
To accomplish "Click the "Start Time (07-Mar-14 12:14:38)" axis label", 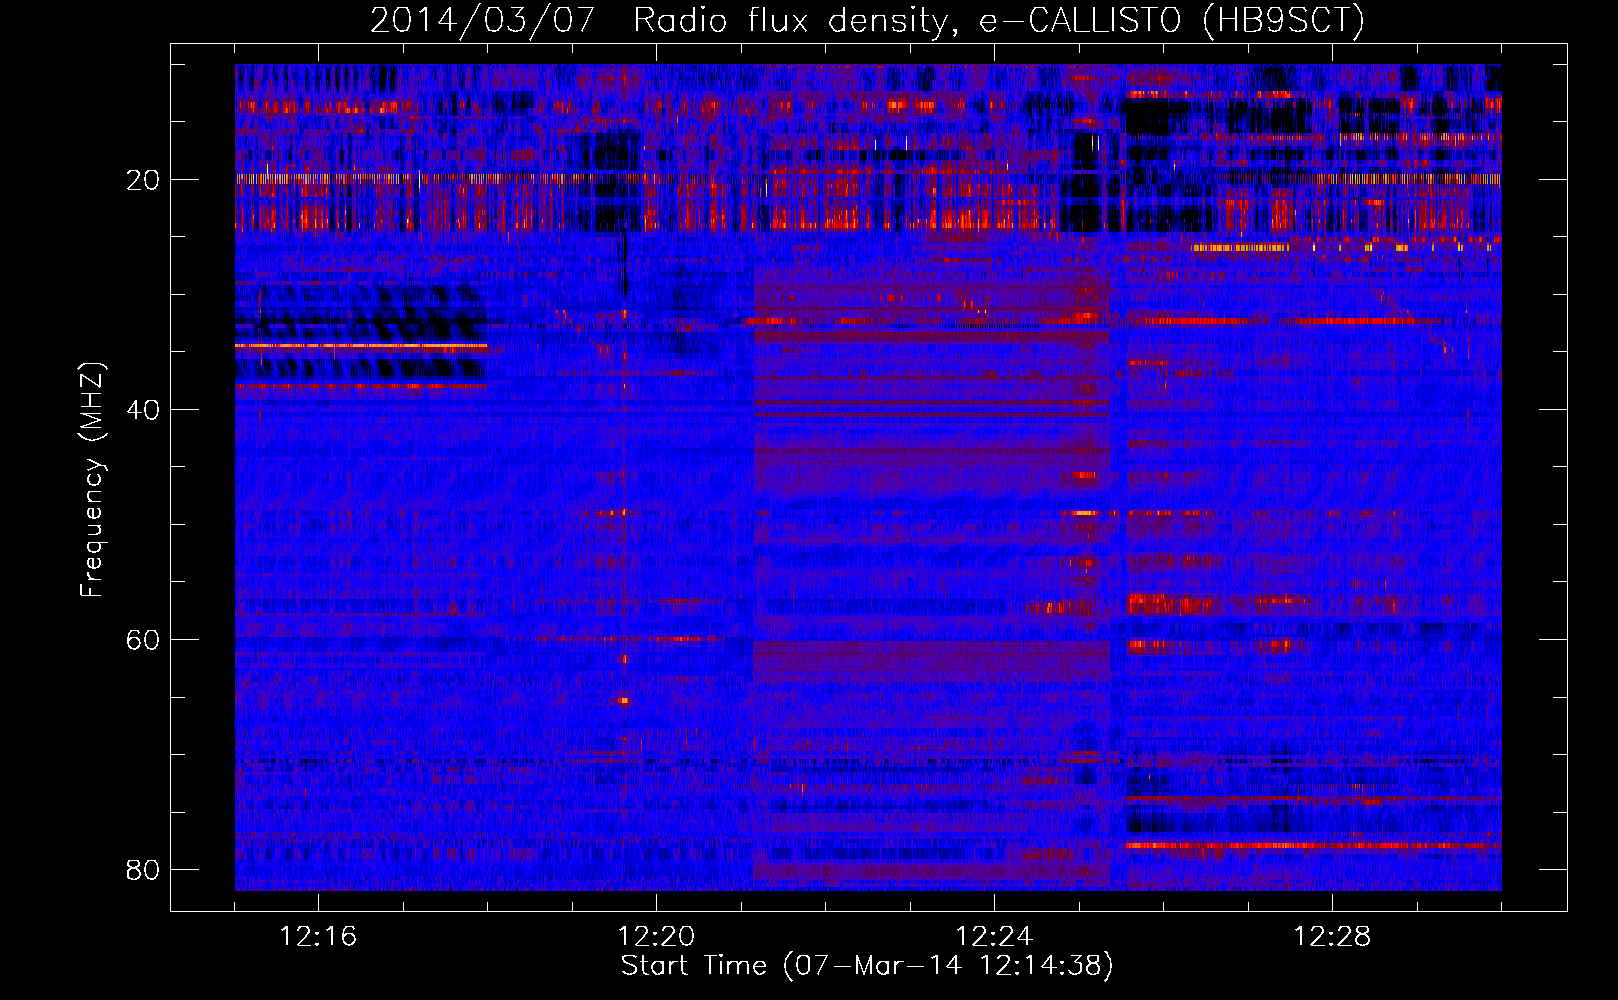I will pos(867,966).
